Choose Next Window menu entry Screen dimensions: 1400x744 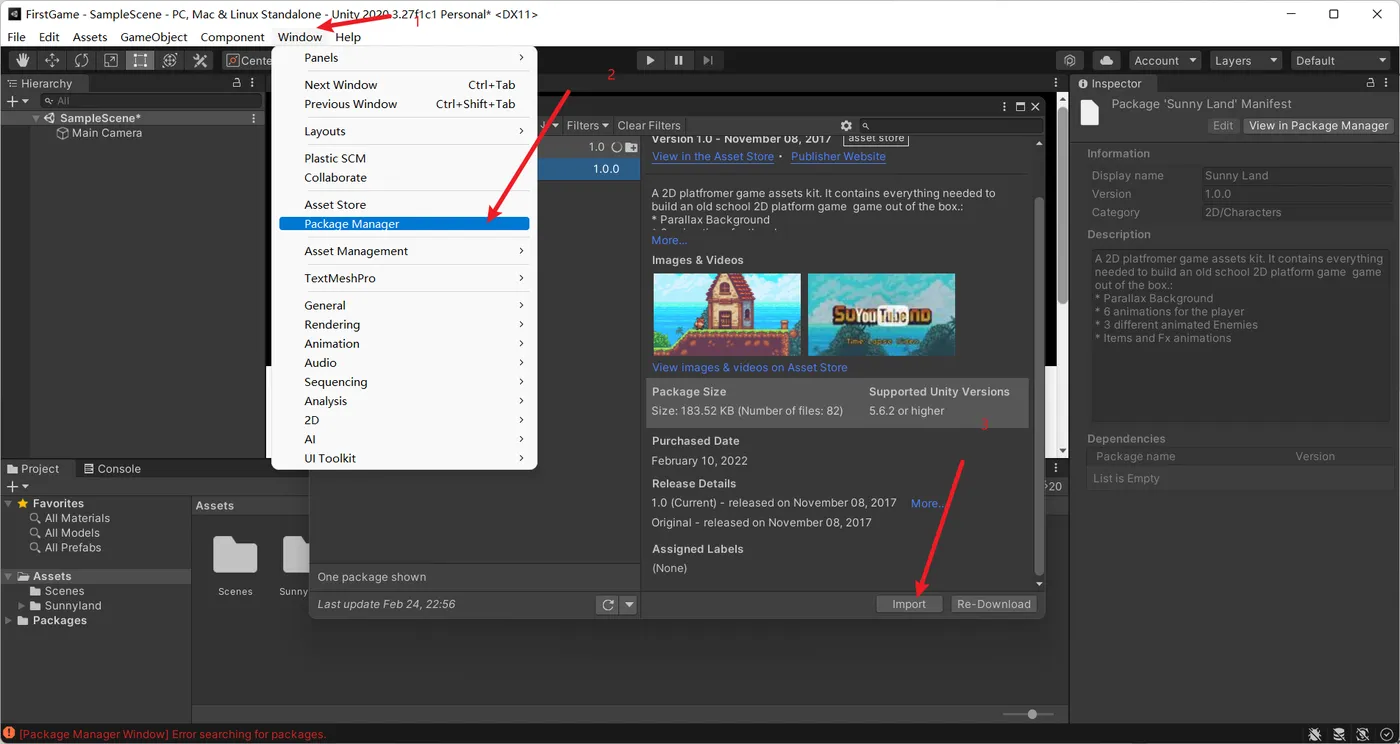404,85
